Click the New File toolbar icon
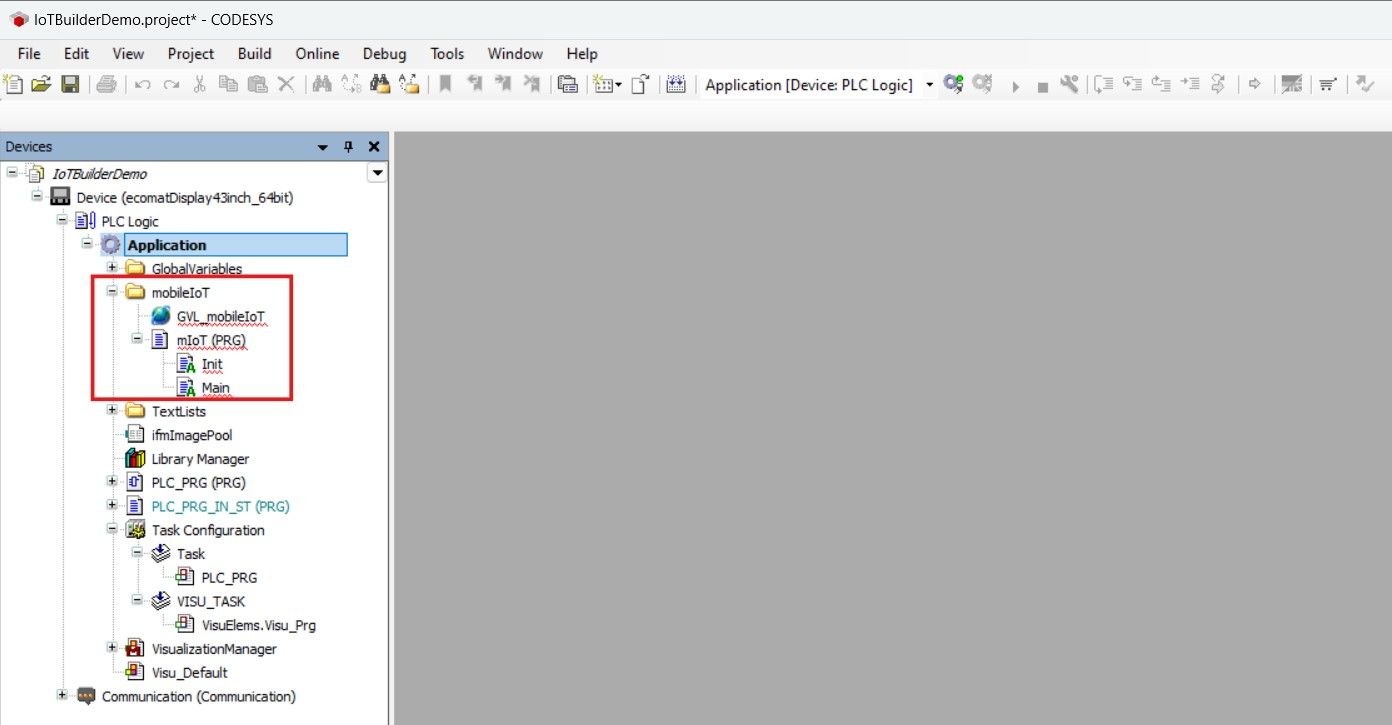 point(14,85)
